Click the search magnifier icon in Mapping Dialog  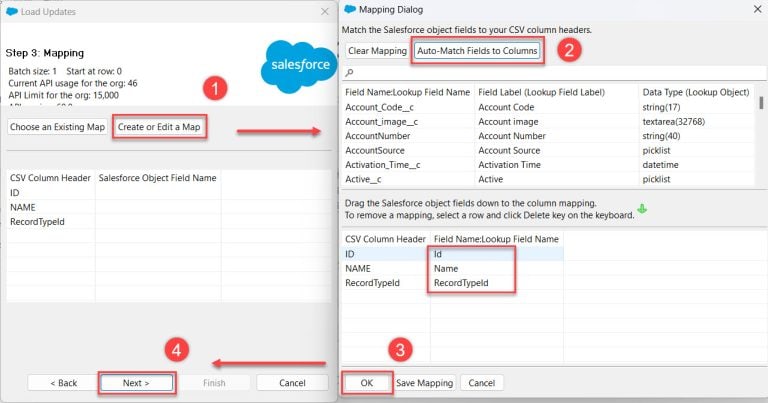349,72
